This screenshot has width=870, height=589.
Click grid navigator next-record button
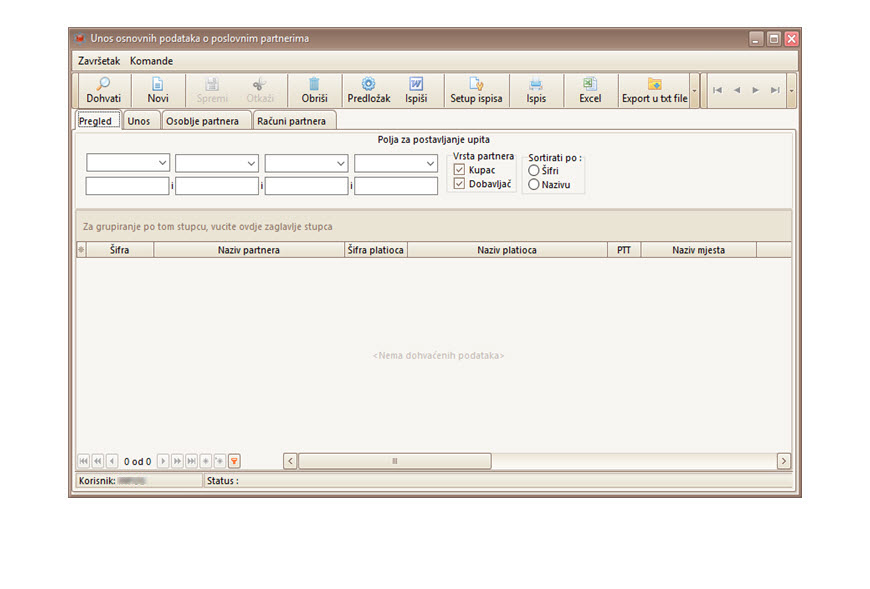163,461
